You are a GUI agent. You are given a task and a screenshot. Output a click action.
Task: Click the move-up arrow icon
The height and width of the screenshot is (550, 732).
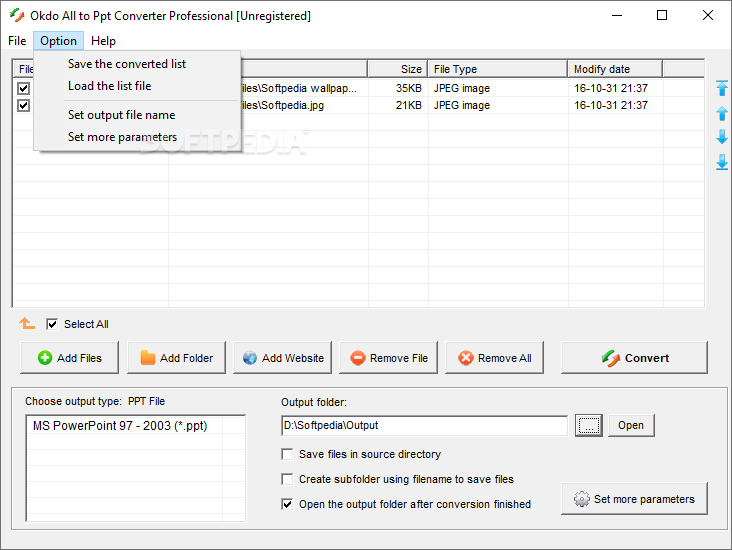coord(722,113)
